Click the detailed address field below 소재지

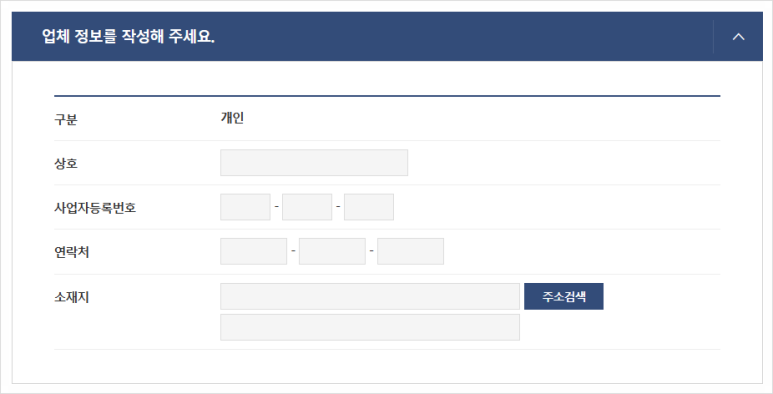coord(370,327)
